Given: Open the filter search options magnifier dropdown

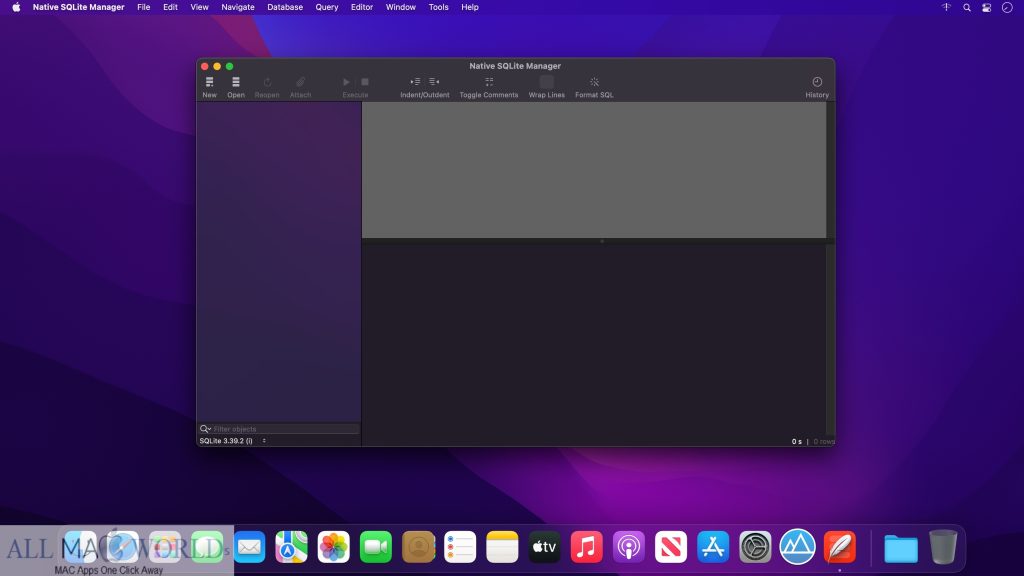Looking at the screenshot, I should tap(205, 429).
